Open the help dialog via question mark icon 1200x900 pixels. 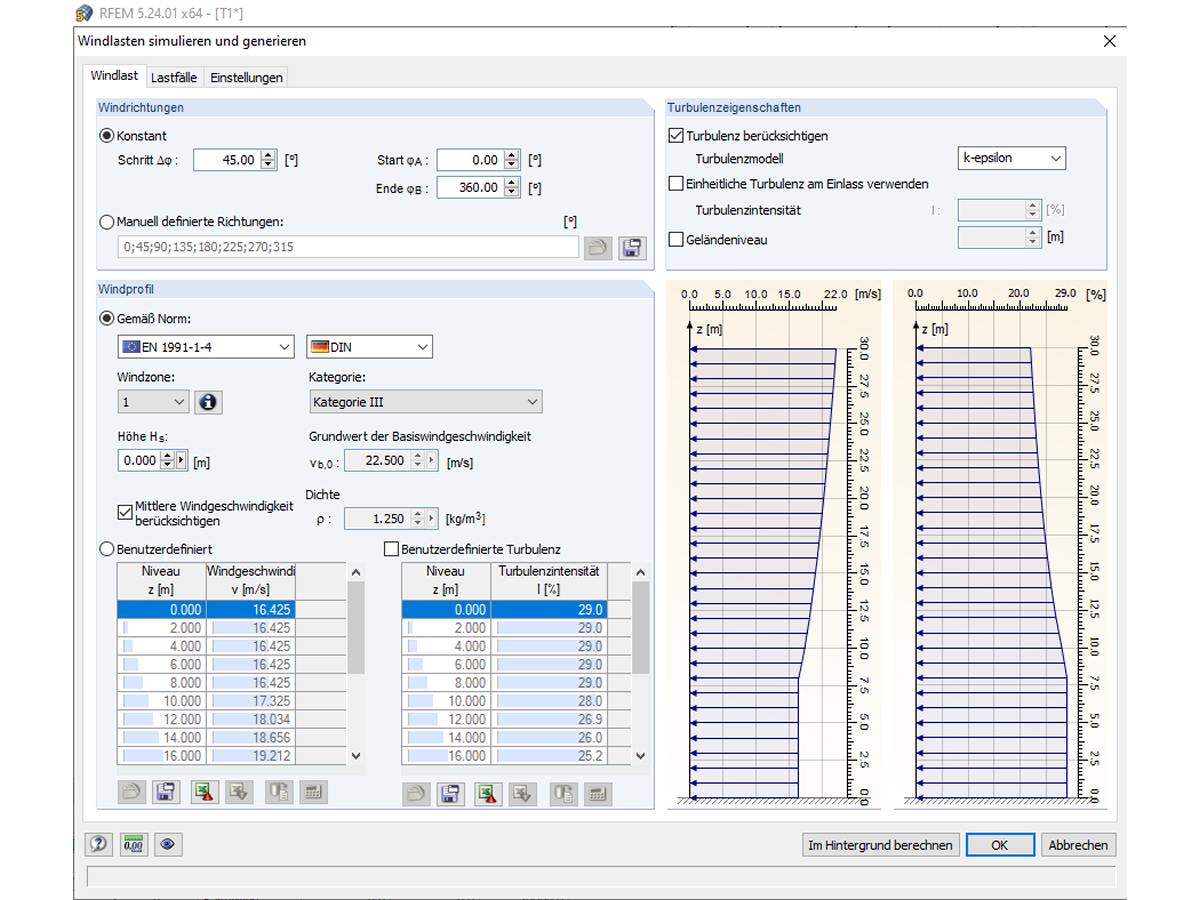pos(98,844)
